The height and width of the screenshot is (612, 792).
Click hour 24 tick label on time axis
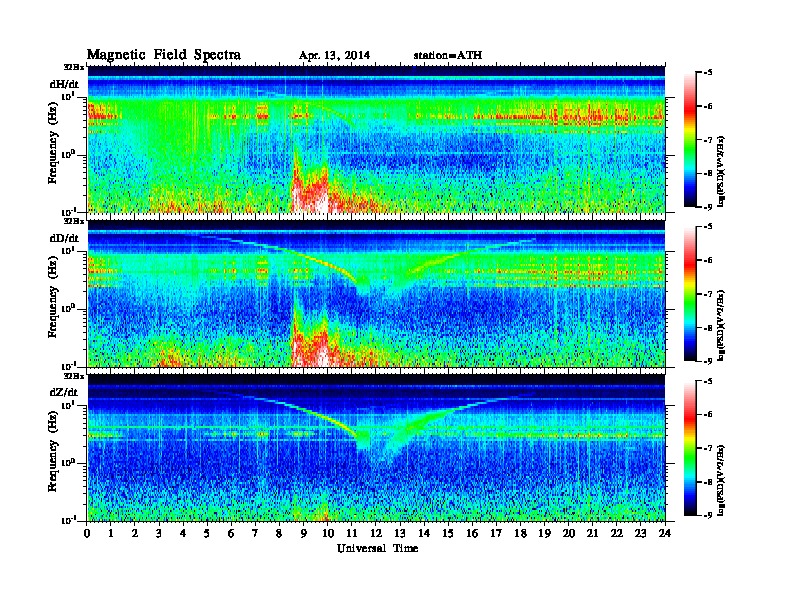pyautogui.click(x=665, y=534)
